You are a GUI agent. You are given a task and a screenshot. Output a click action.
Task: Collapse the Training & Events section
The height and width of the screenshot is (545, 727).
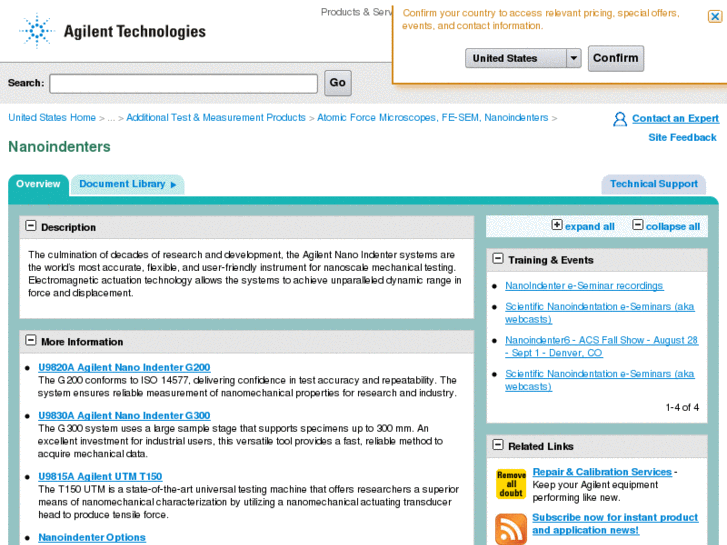click(498, 259)
